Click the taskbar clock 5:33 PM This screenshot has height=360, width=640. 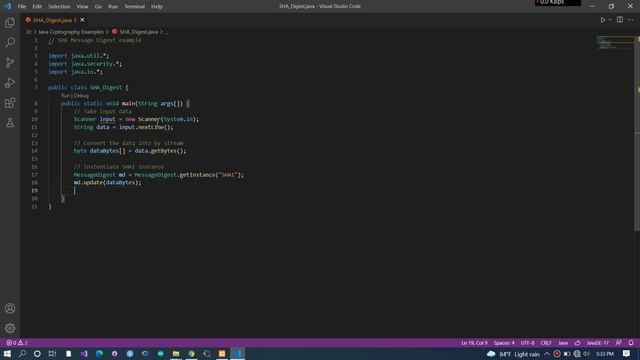point(605,354)
